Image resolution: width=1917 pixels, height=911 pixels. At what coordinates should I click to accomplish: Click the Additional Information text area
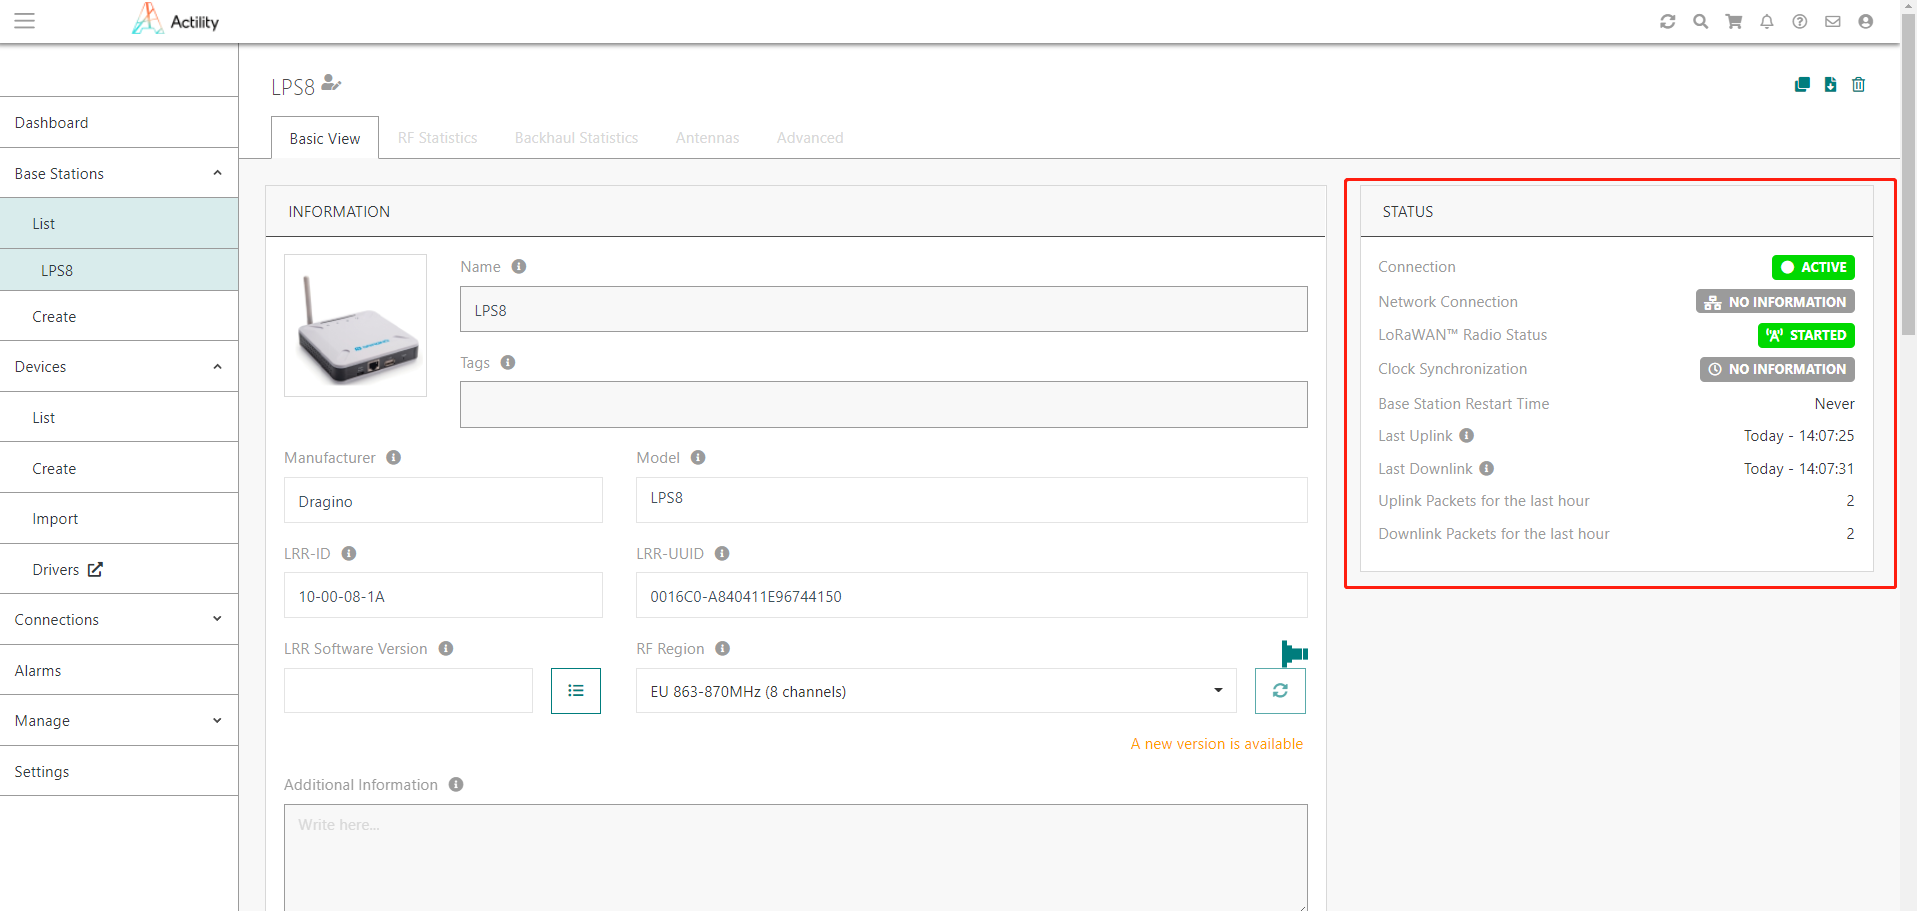[x=796, y=857]
